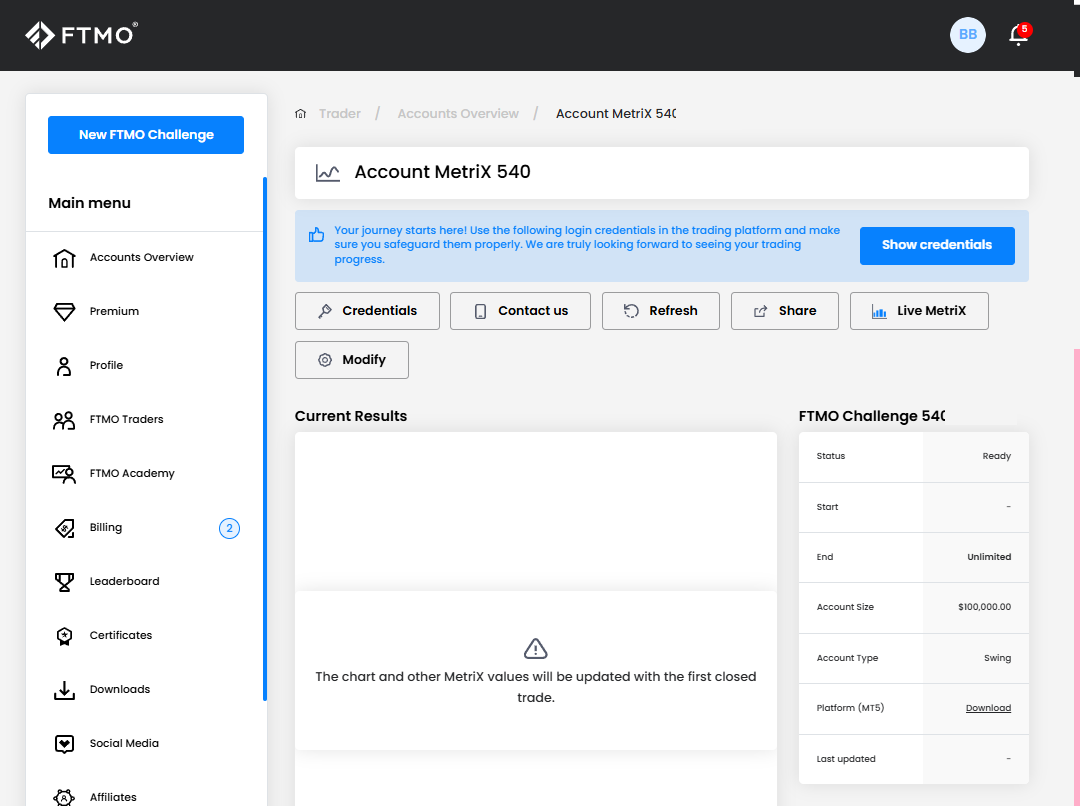Click the $100,000.00 account size value
This screenshot has height=806, width=1080.
984,607
